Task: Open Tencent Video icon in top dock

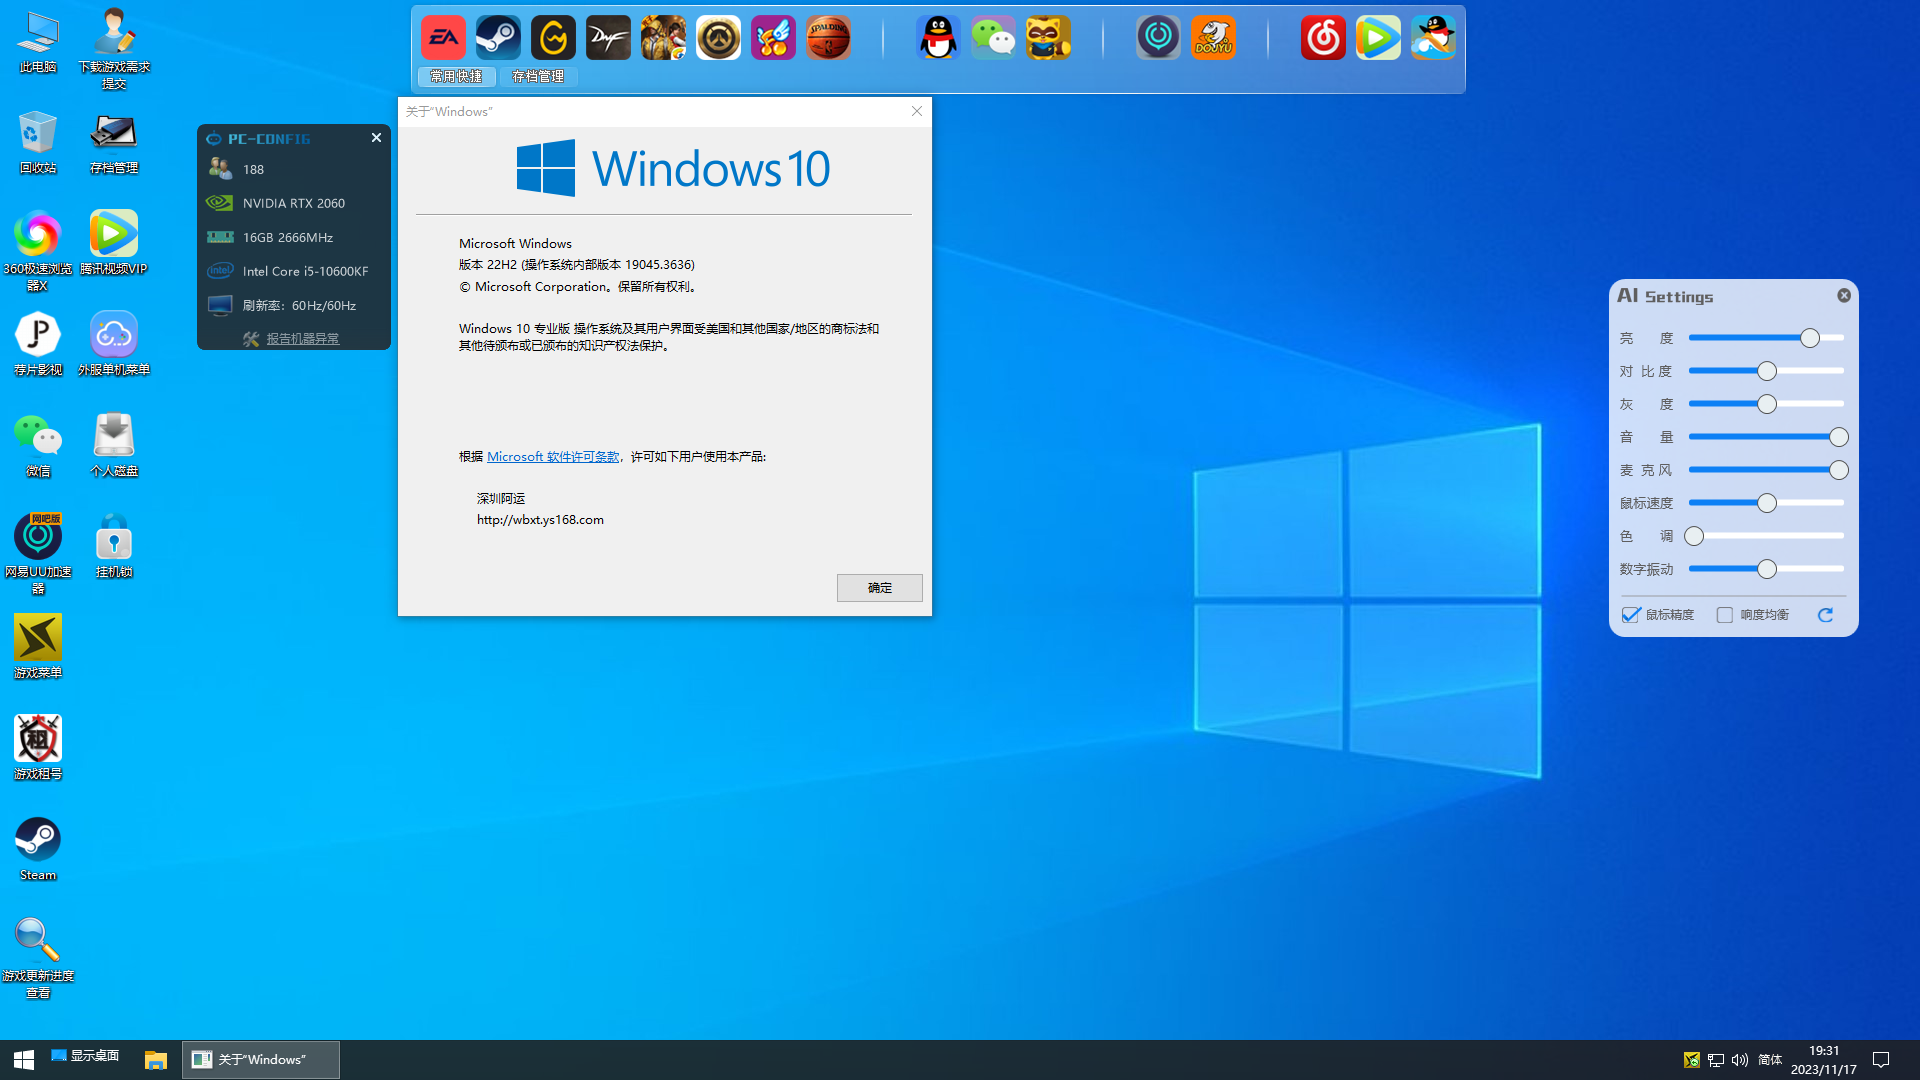Action: click(x=1378, y=38)
